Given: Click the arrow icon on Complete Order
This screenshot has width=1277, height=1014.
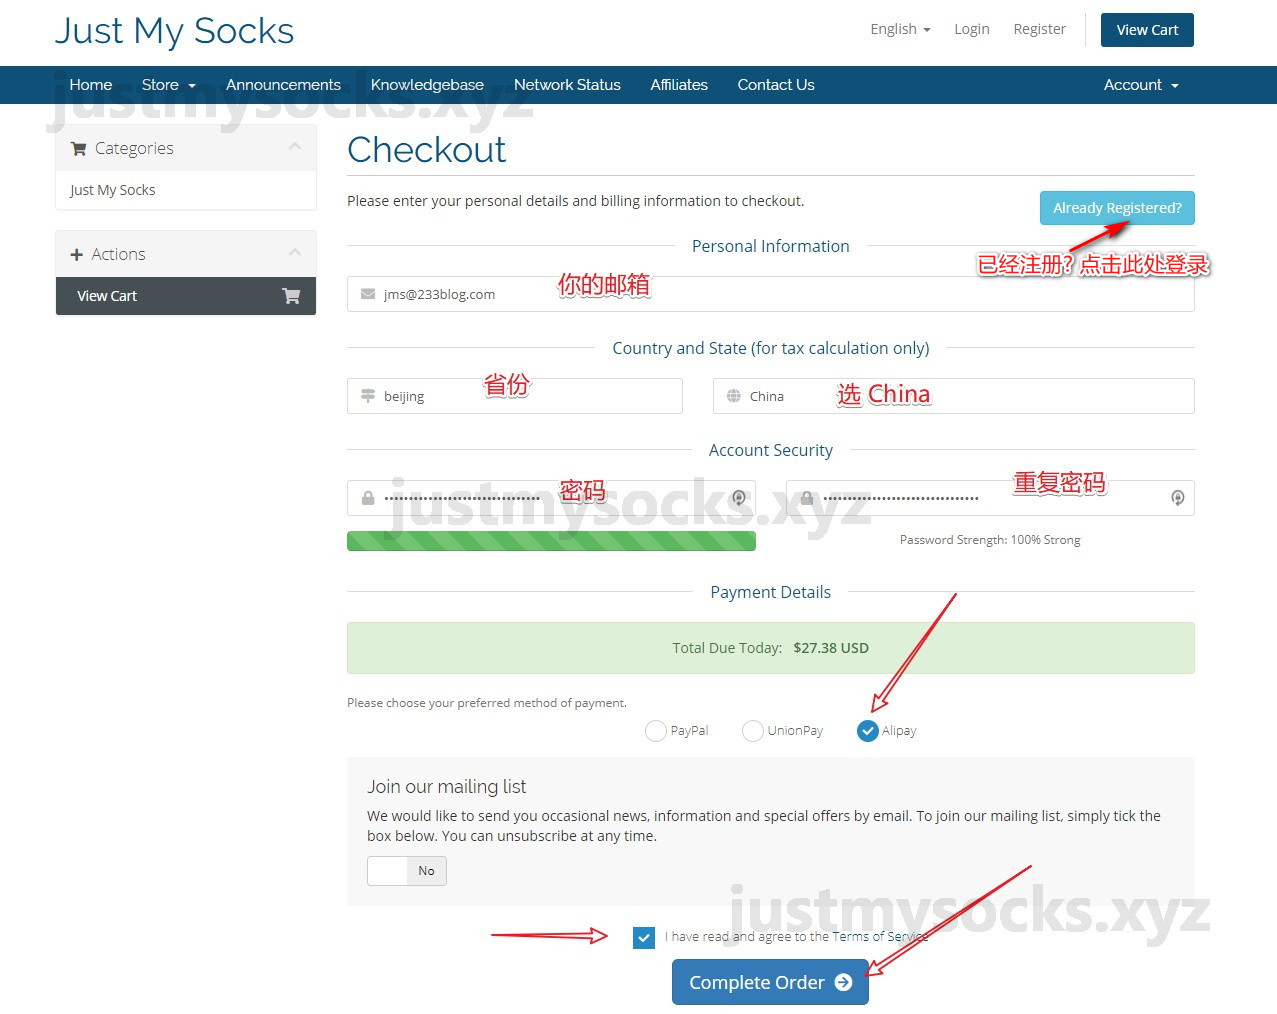Looking at the screenshot, I should click(x=843, y=983).
